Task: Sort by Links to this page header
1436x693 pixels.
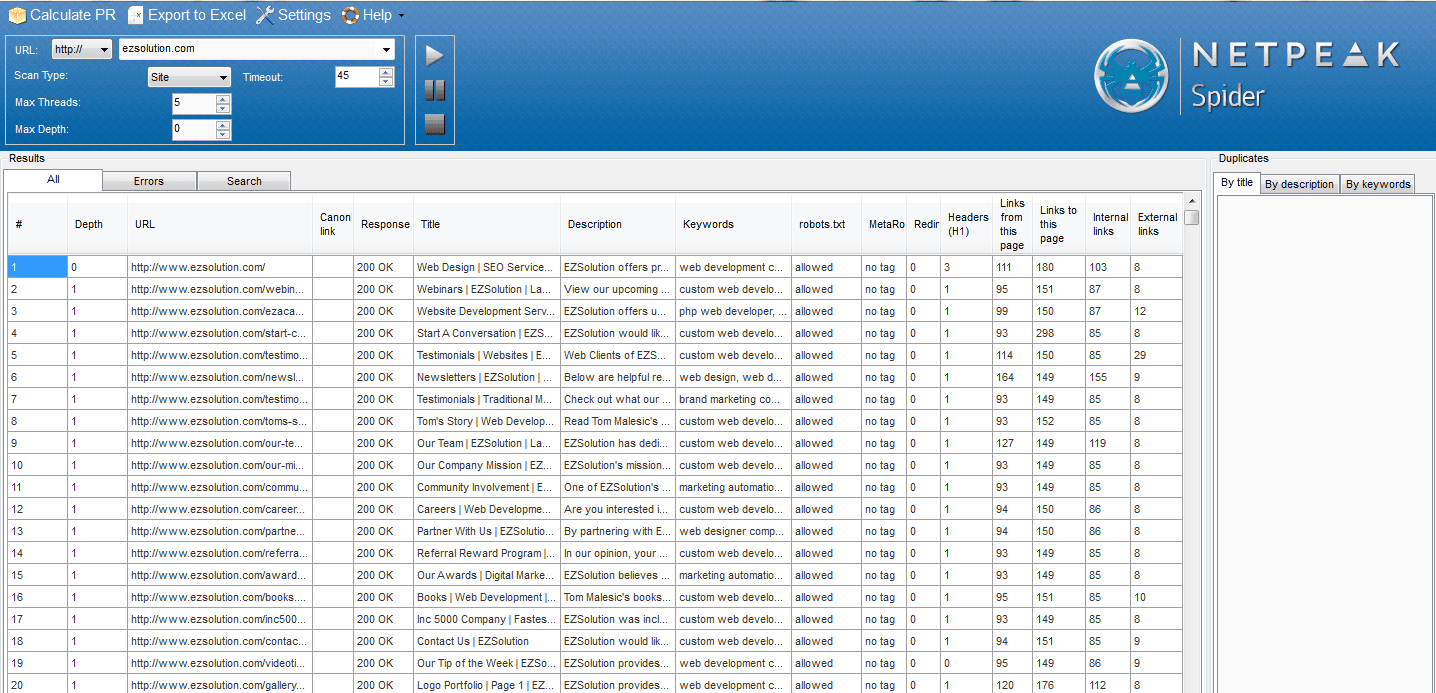Action: pyautogui.click(x=1058, y=224)
